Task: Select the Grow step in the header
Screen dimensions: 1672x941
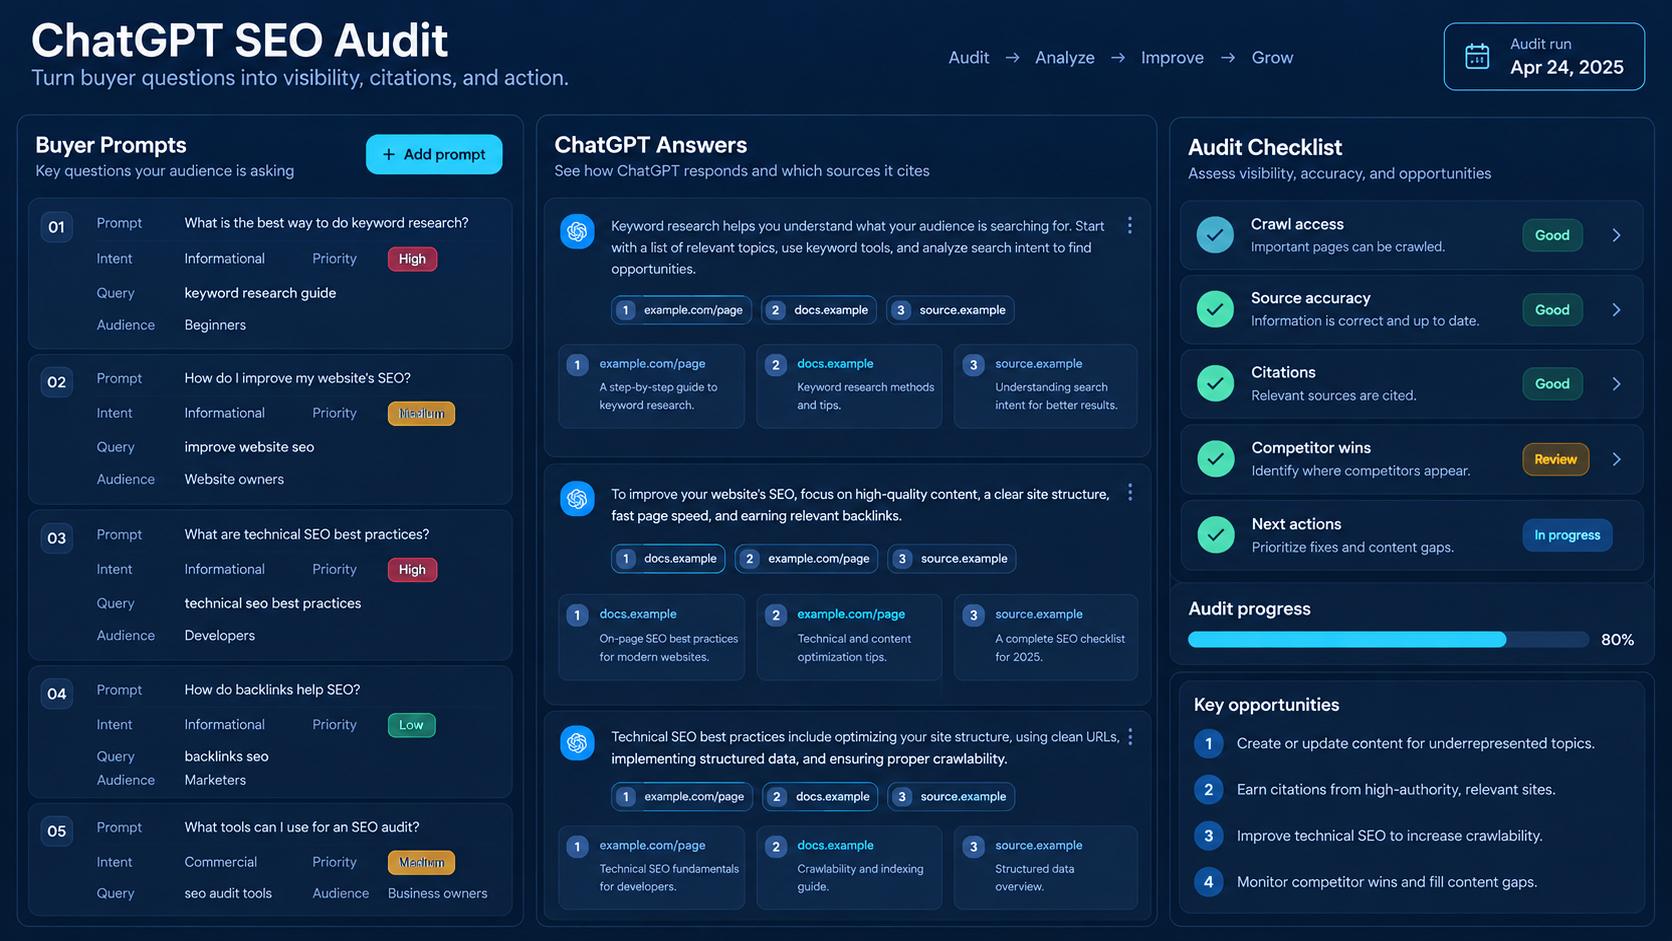Action: pyautogui.click(x=1272, y=58)
